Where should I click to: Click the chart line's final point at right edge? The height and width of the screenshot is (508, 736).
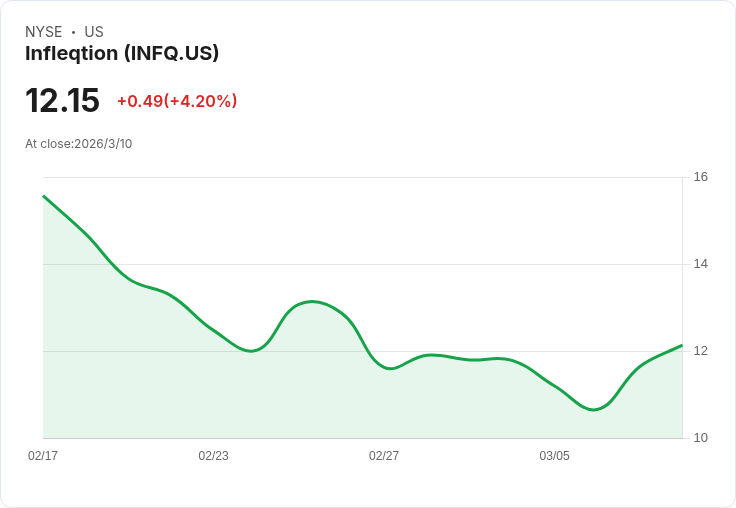[x=681, y=345]
